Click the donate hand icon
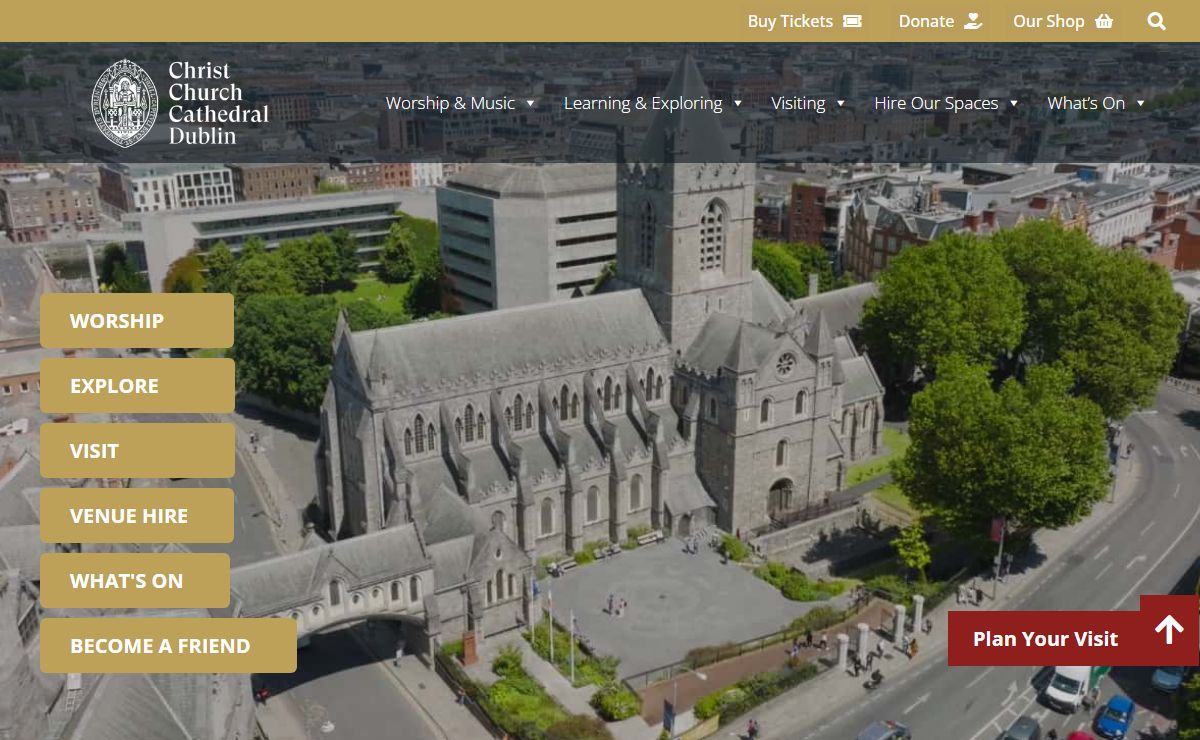The height and width of the screenshot is (740, 1200). [973, 21]
